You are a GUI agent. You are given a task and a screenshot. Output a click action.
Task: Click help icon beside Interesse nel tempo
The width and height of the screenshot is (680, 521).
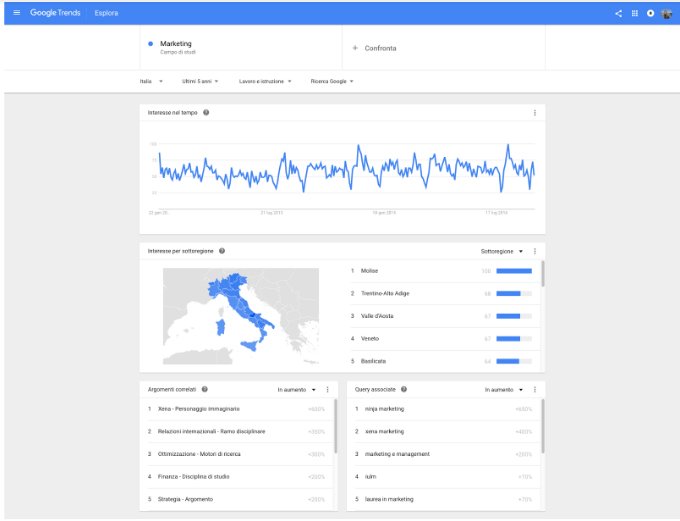[x=206, y=112]
